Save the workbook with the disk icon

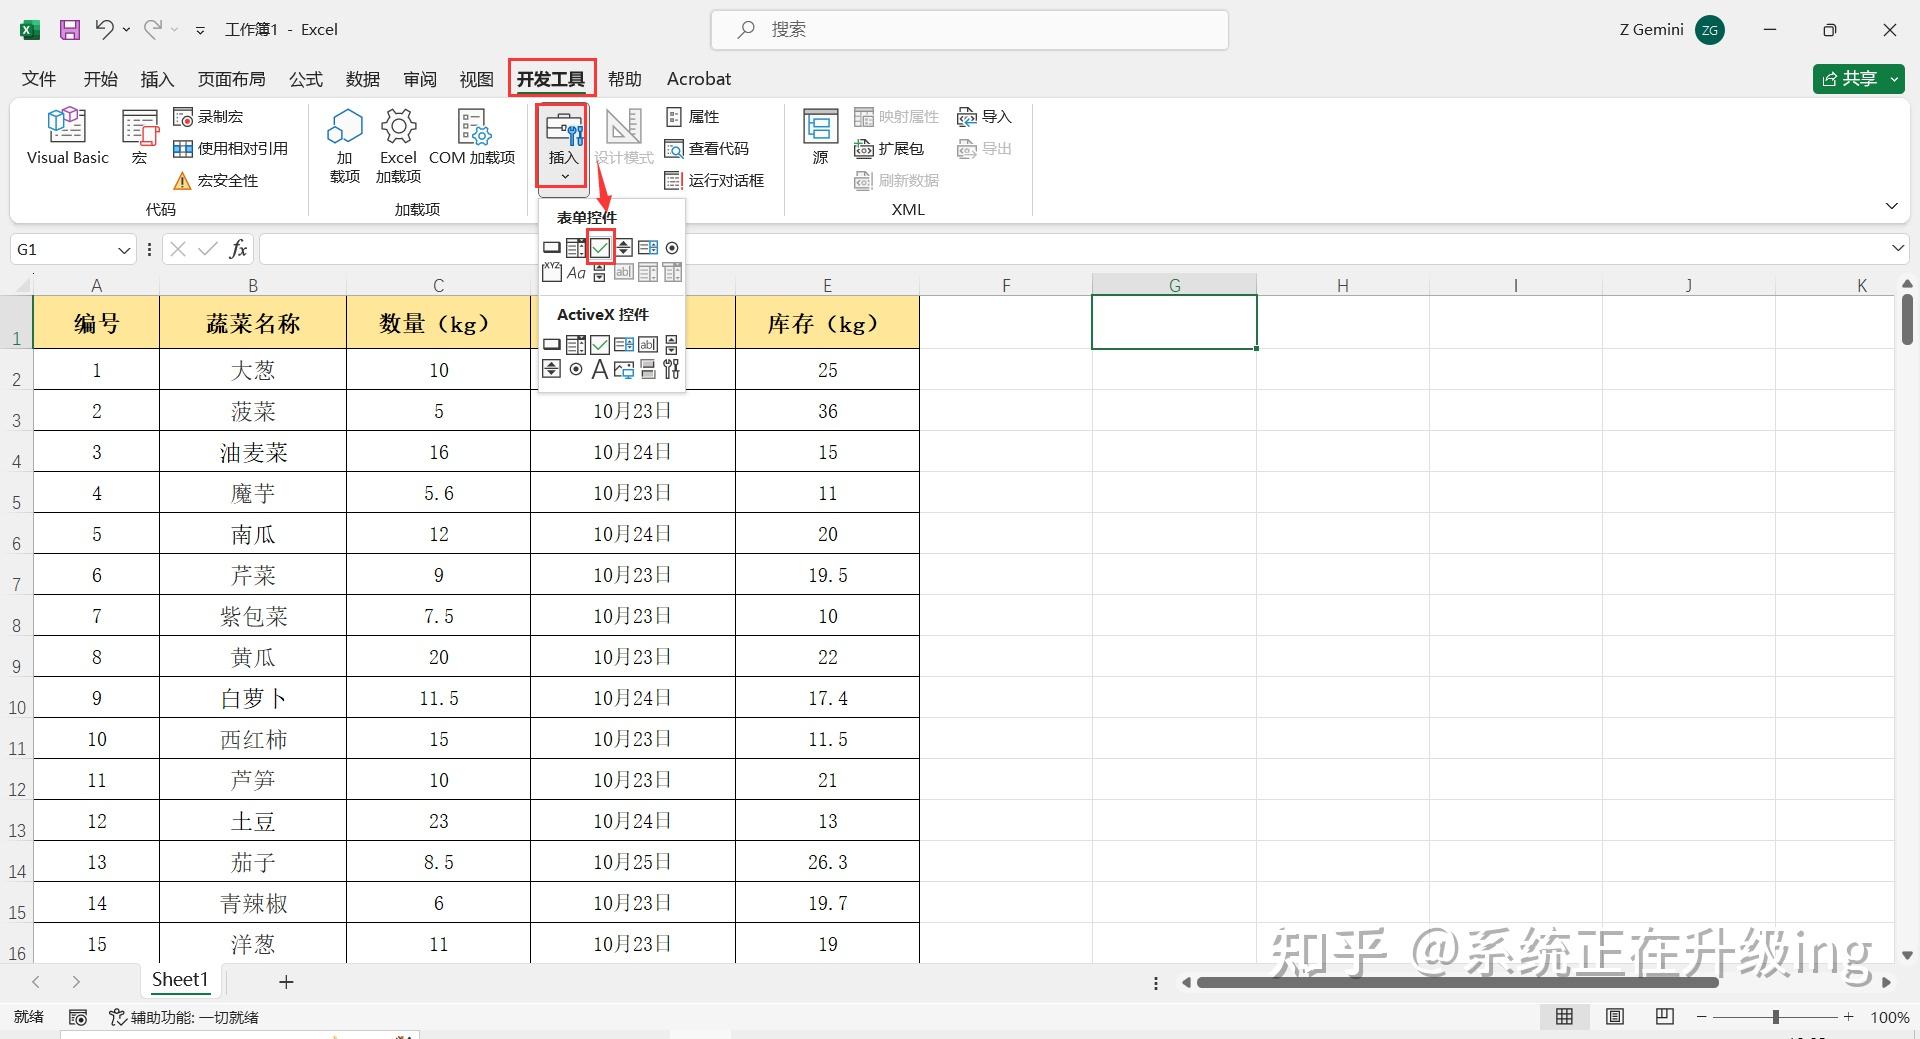(x=69, y=29)
